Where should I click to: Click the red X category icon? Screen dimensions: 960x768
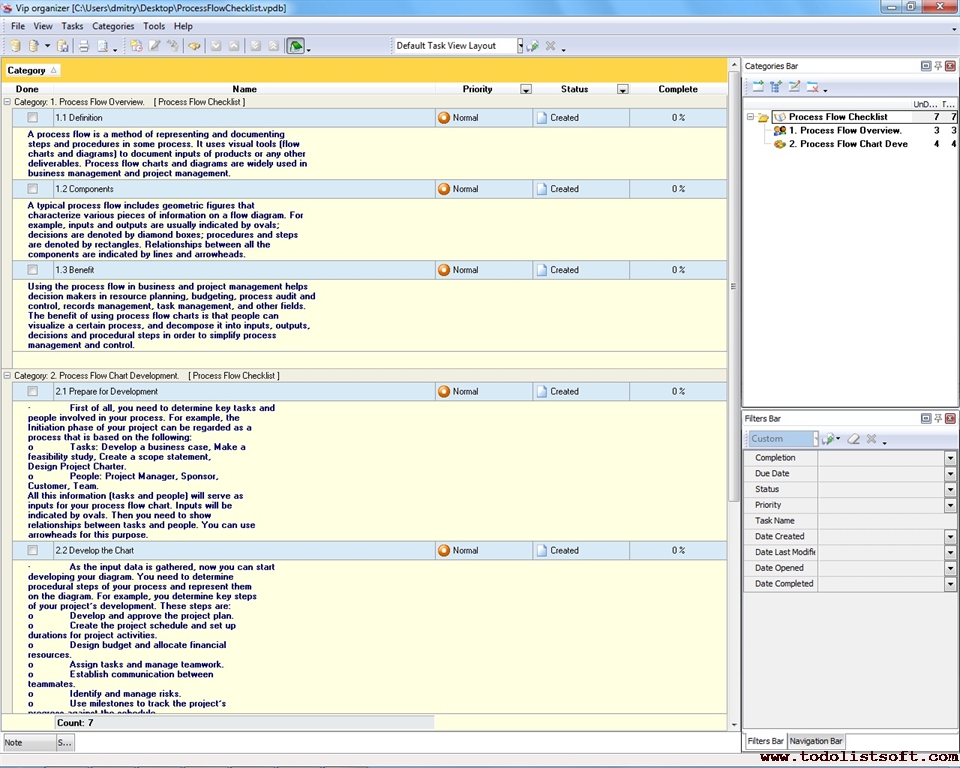pos(813,87)
